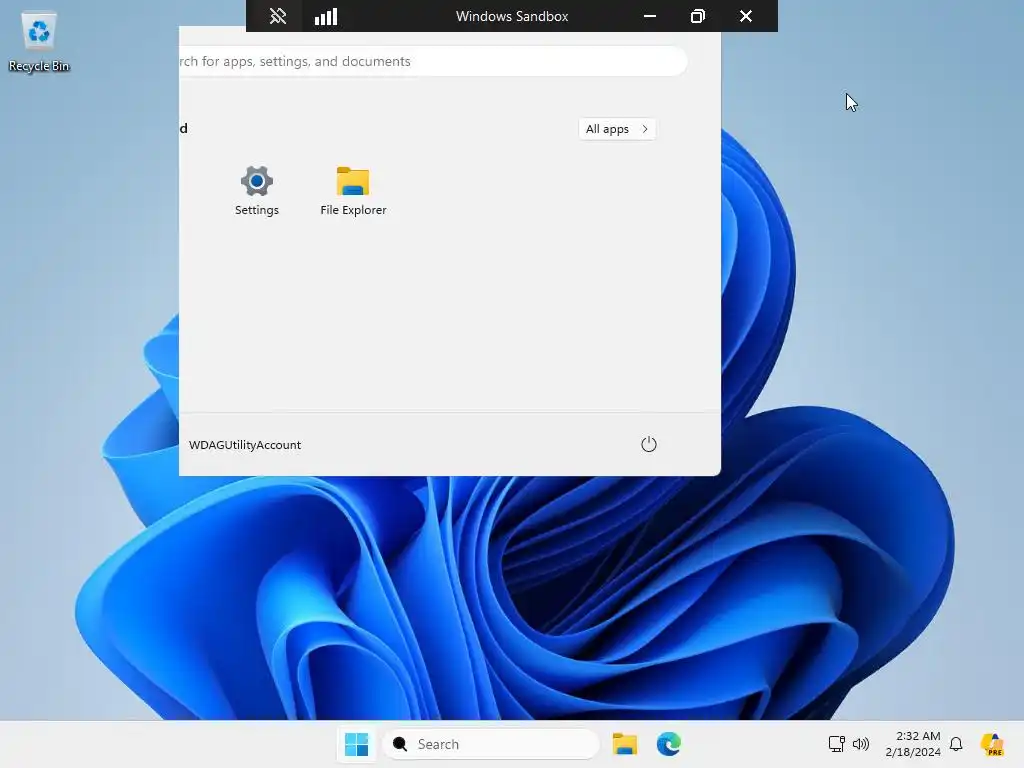Close the Windows Sandbox session
Viewport: 1024px width, 768px height.
(746, 16)
